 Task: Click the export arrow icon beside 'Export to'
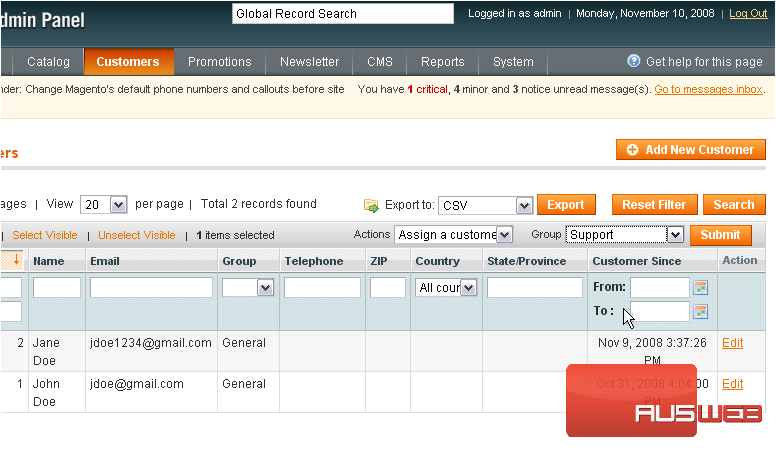[x=371, y=205]
